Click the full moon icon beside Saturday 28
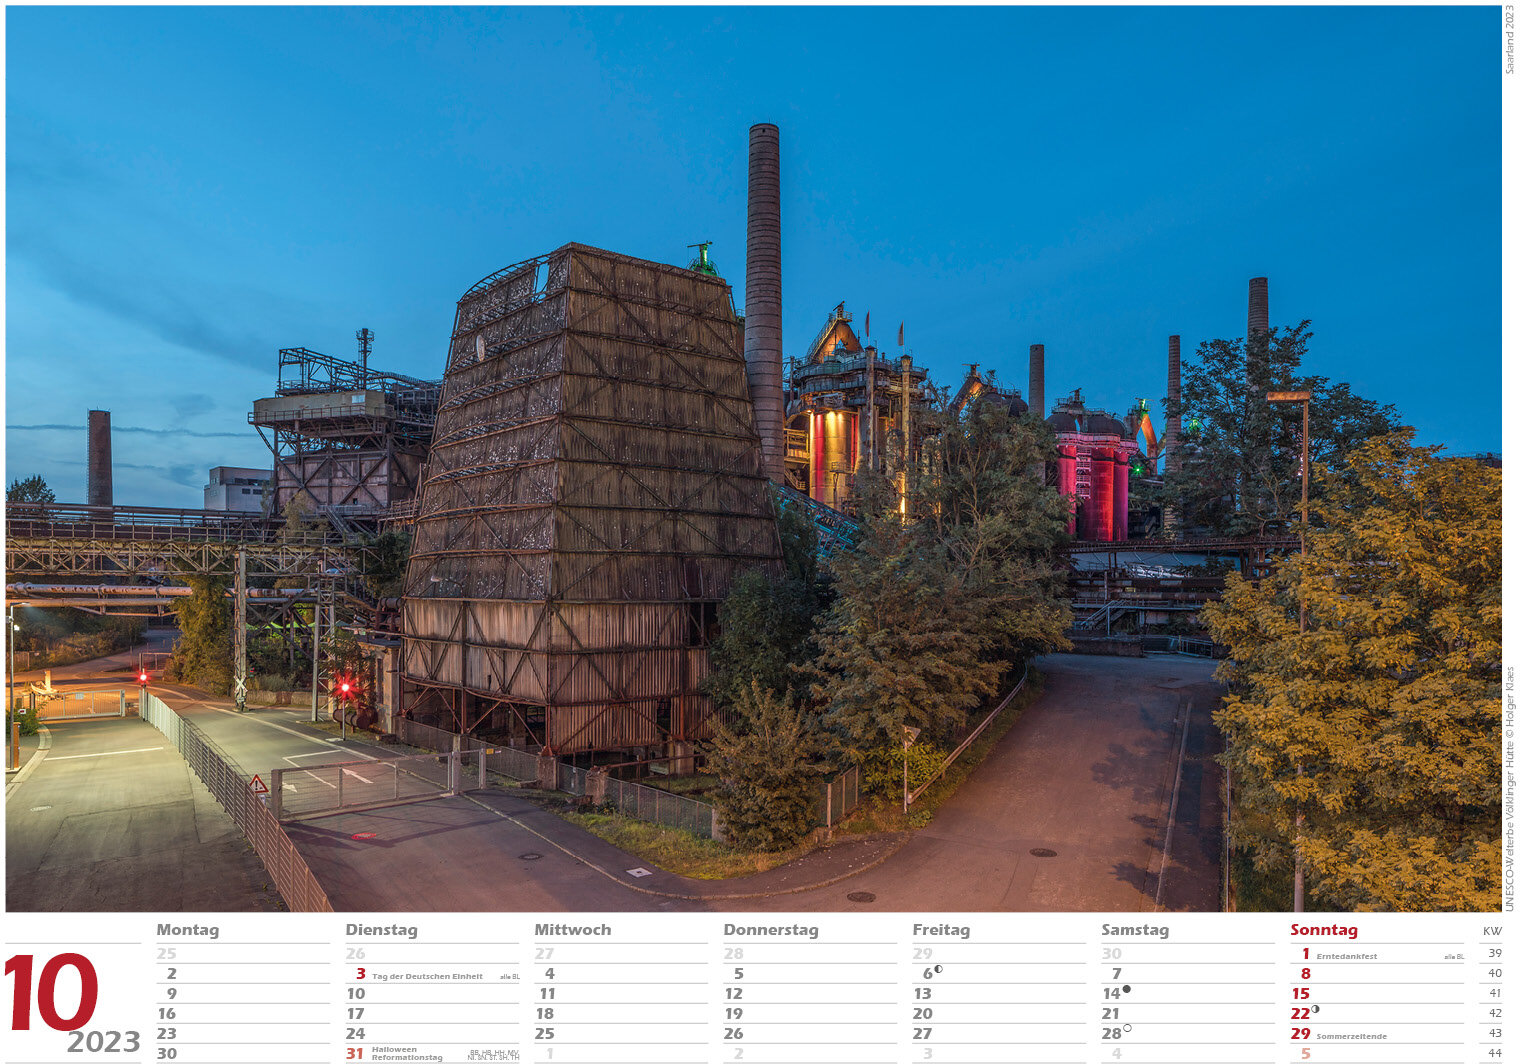The width and height of the screenshot is (1520, 1064). pos(1127,1029)
